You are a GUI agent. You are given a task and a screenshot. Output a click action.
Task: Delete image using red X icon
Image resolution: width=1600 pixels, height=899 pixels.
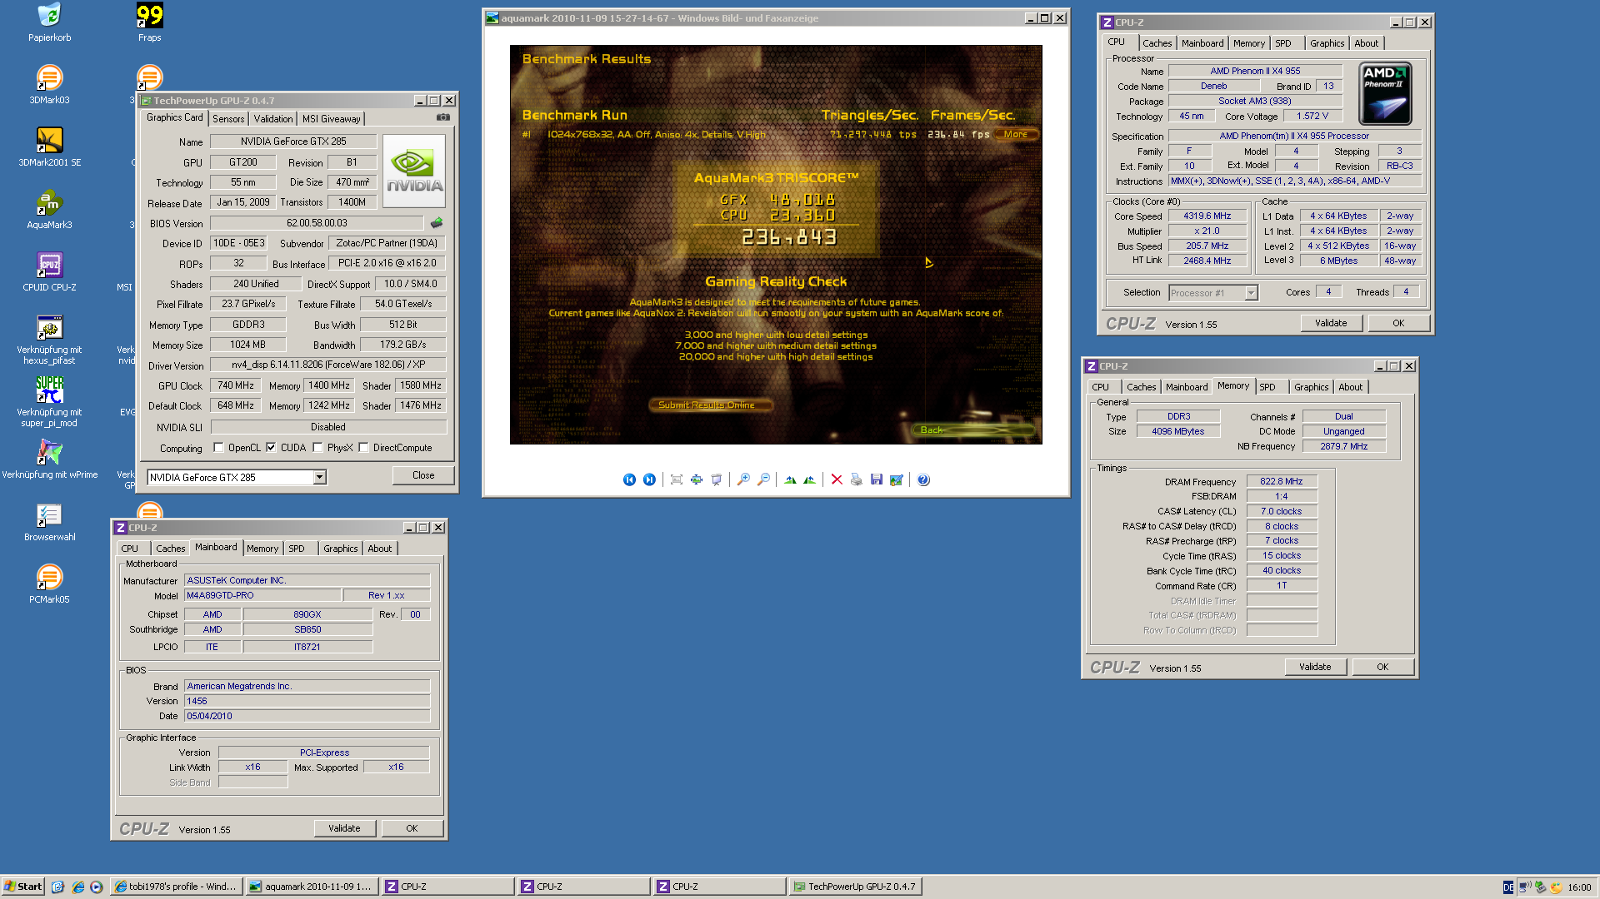837,480
